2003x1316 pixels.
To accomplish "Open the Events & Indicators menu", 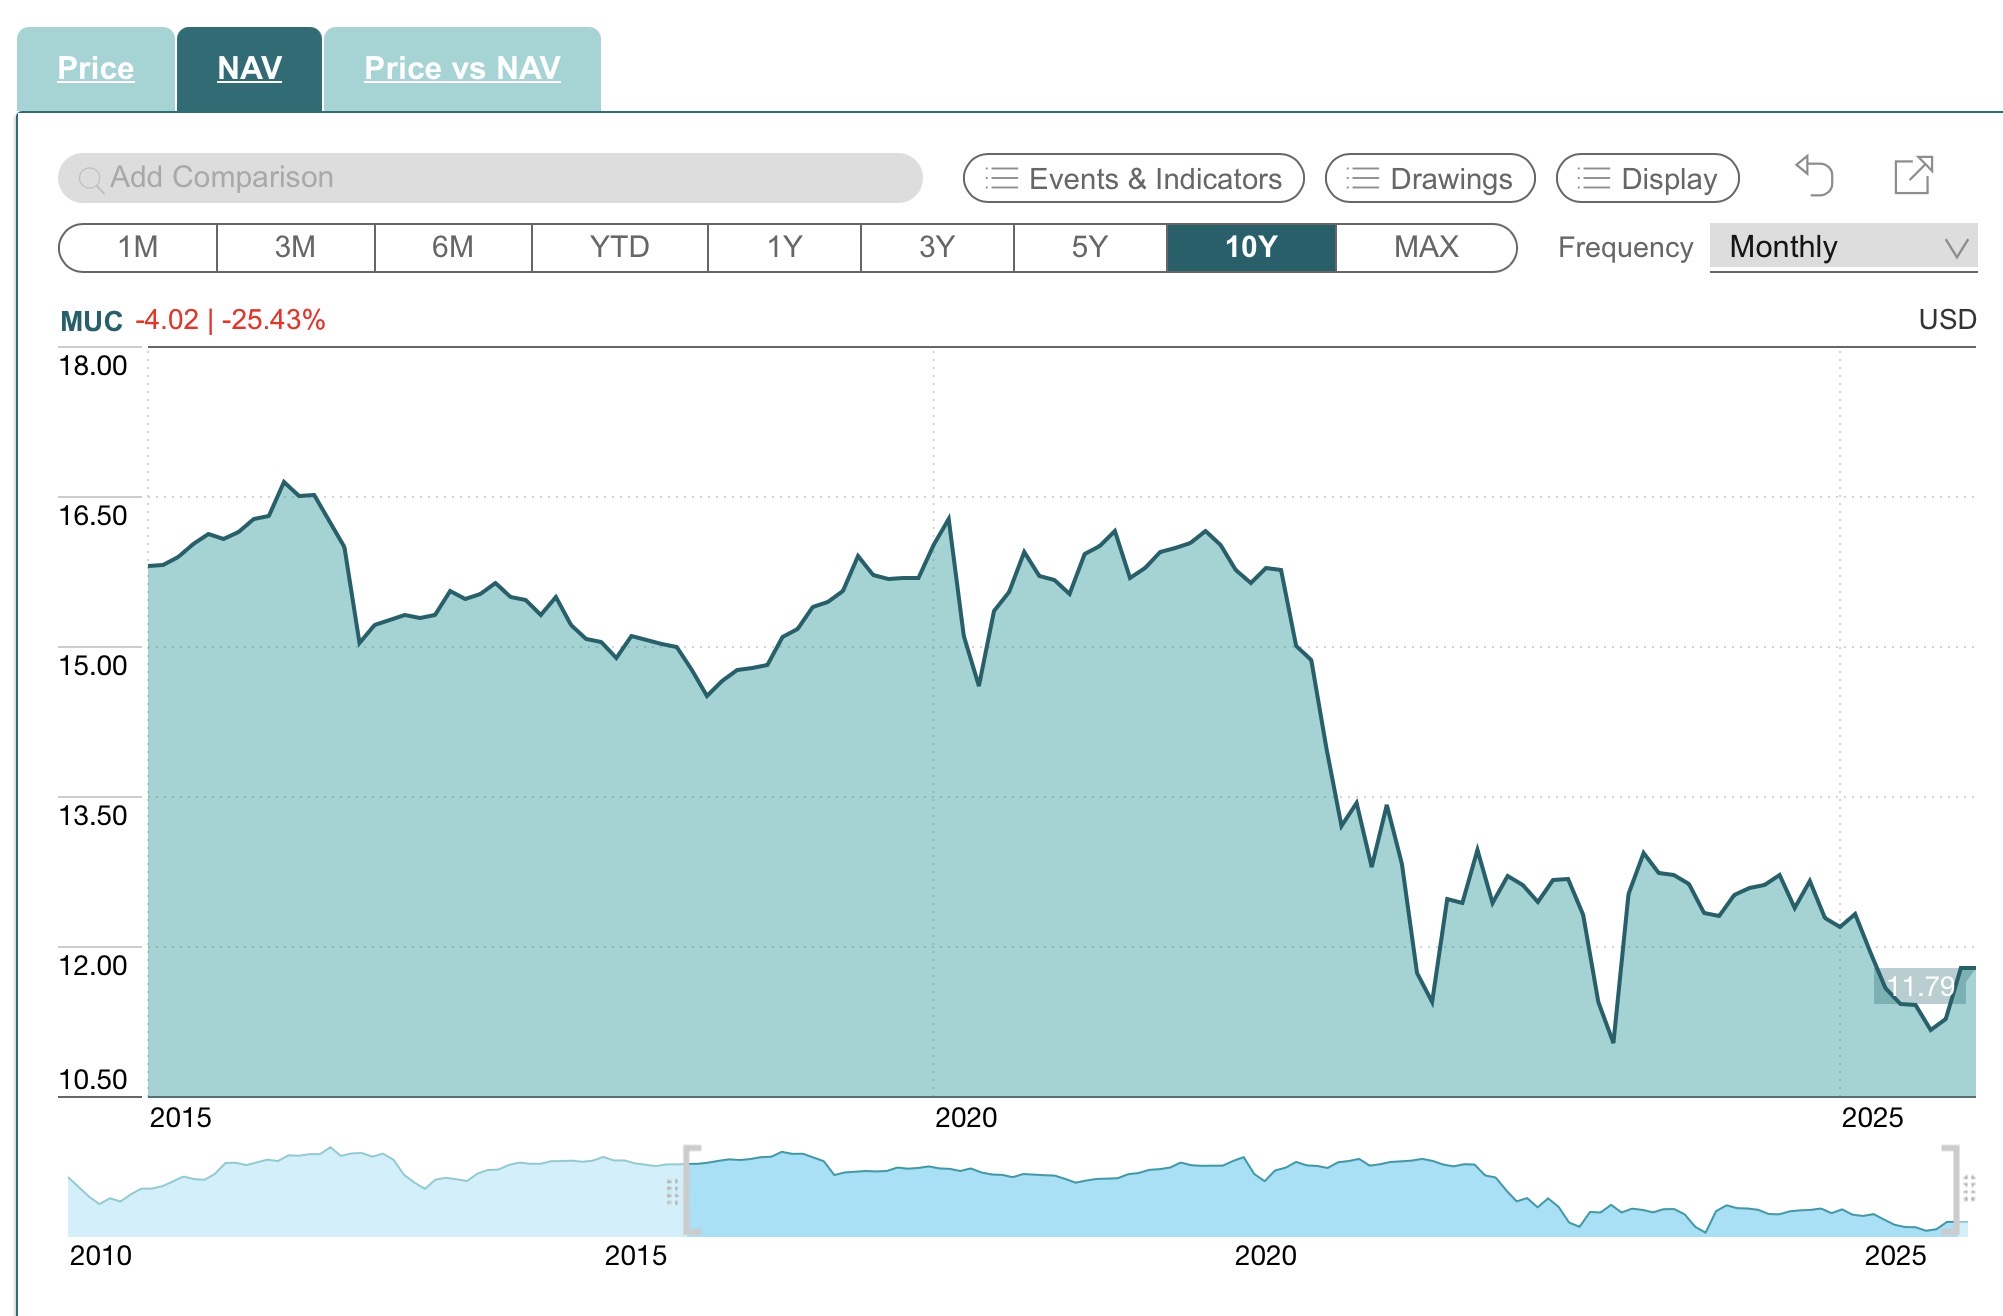I will 1154,179.
